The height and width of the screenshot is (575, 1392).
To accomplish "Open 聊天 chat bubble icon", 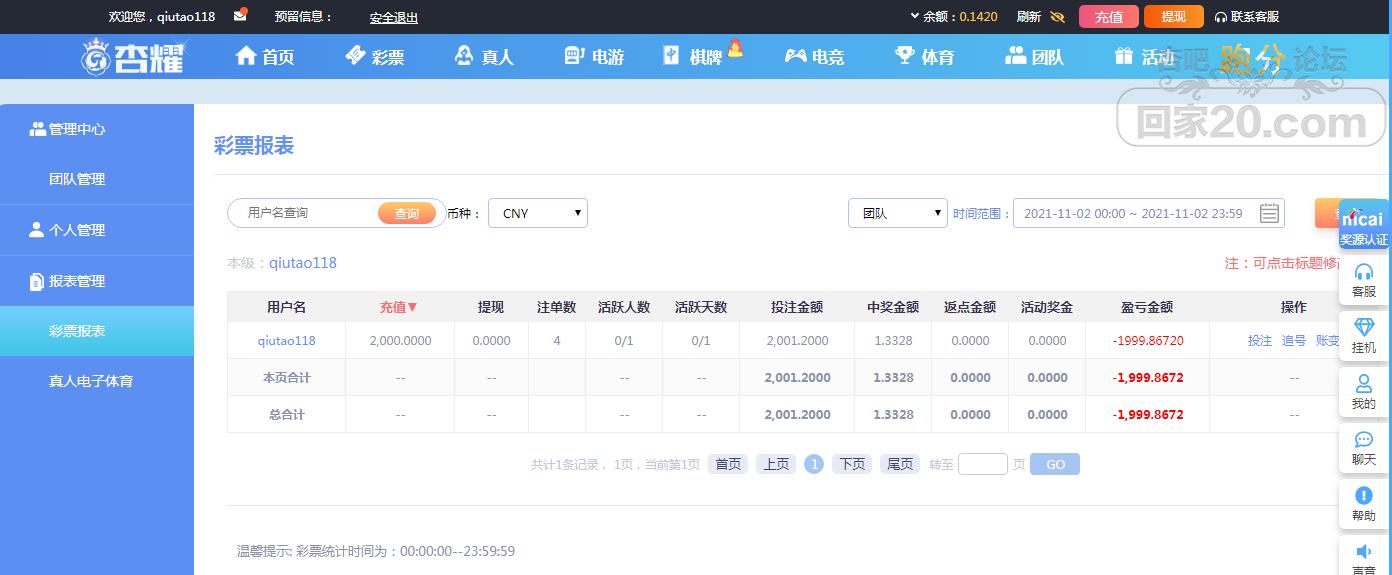I will (1363, 448).
